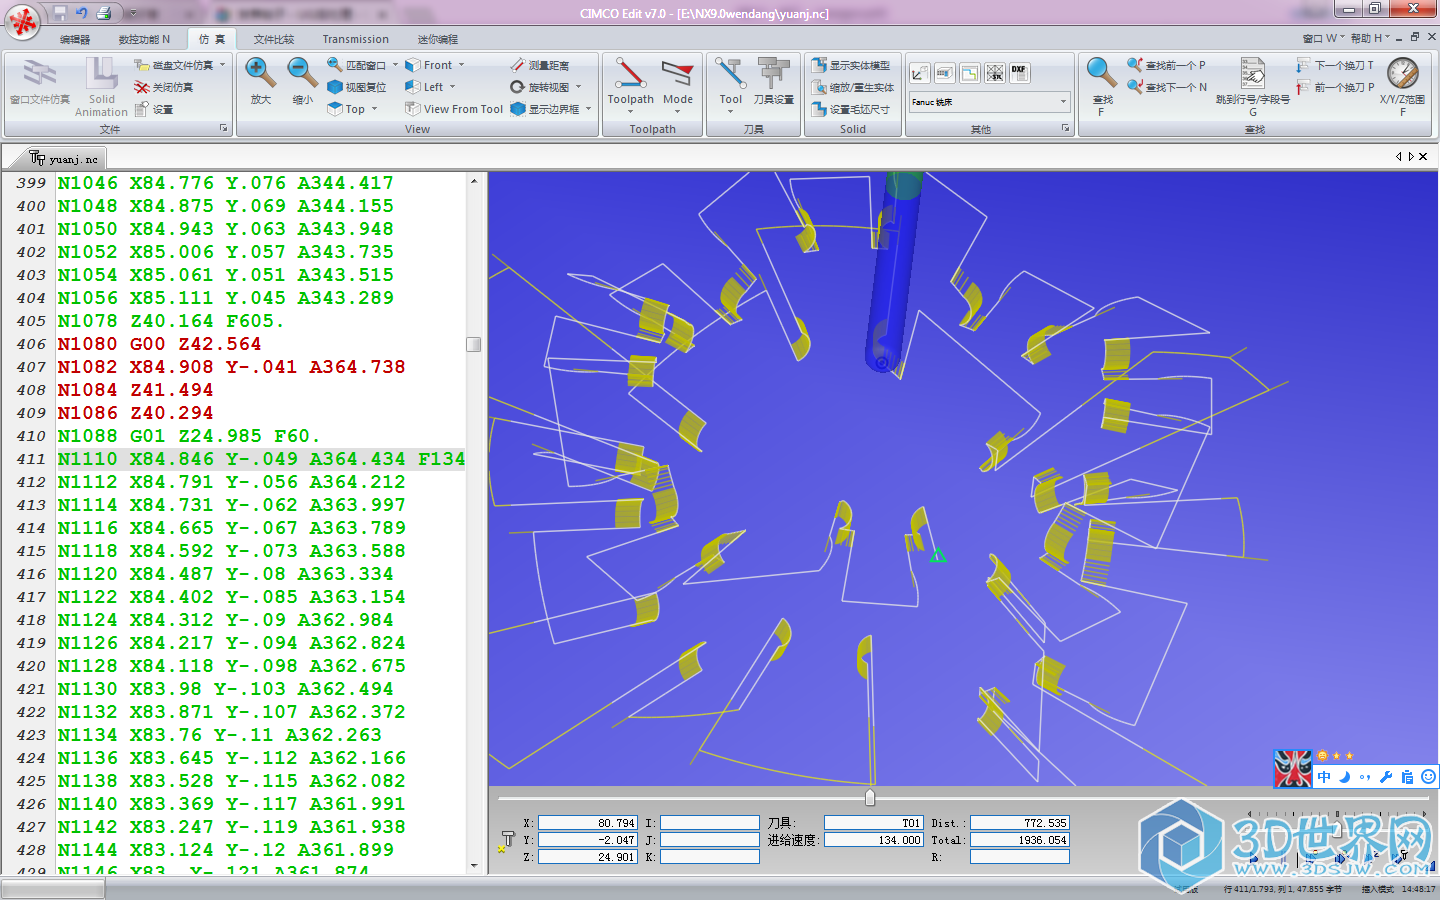
Task: Activate 测量距离 measure distance tool
Action: 539,65
